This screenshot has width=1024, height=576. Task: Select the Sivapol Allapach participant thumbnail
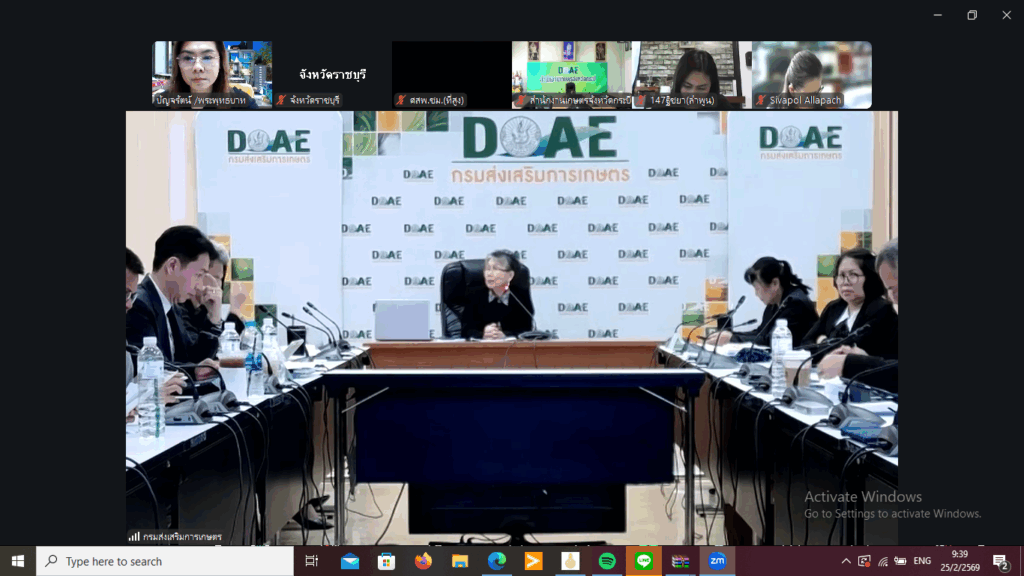[811, 74]
